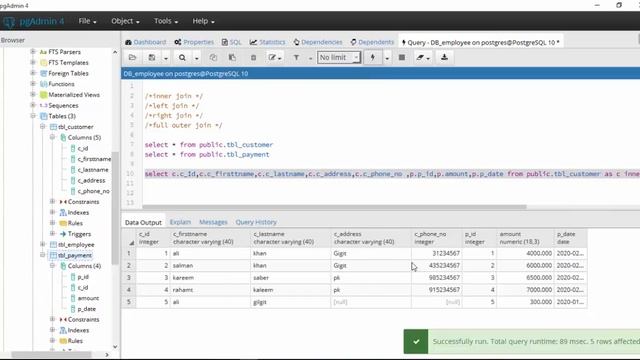Select c_phone_no column in tree
The height and width of the screenshot is (360, 640).
tap(93, 191)
